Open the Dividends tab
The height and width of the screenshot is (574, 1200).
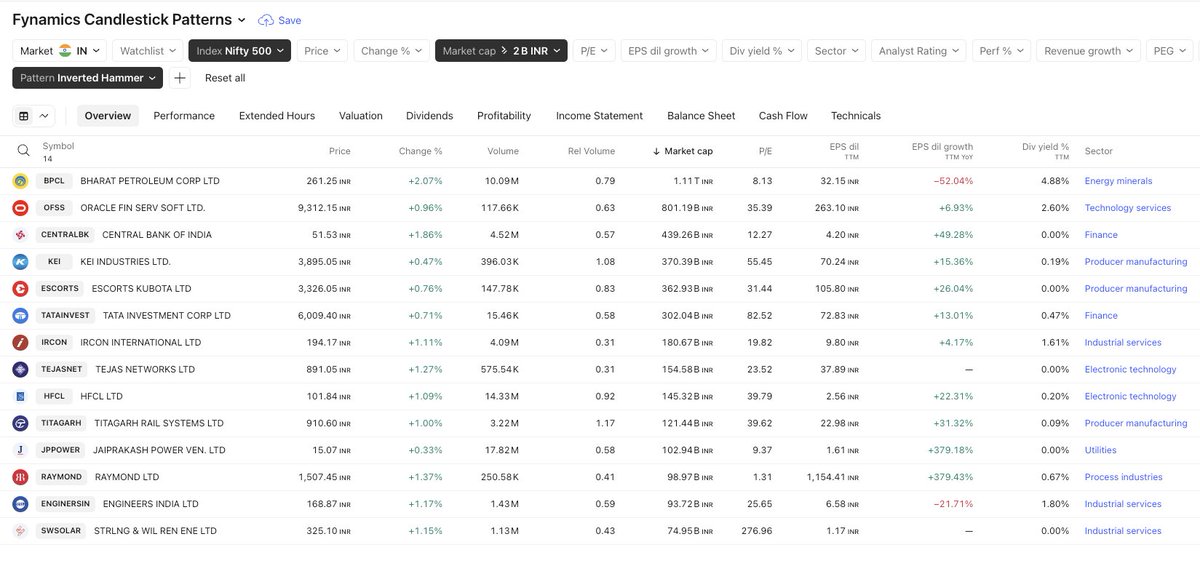tap(429, 116)
